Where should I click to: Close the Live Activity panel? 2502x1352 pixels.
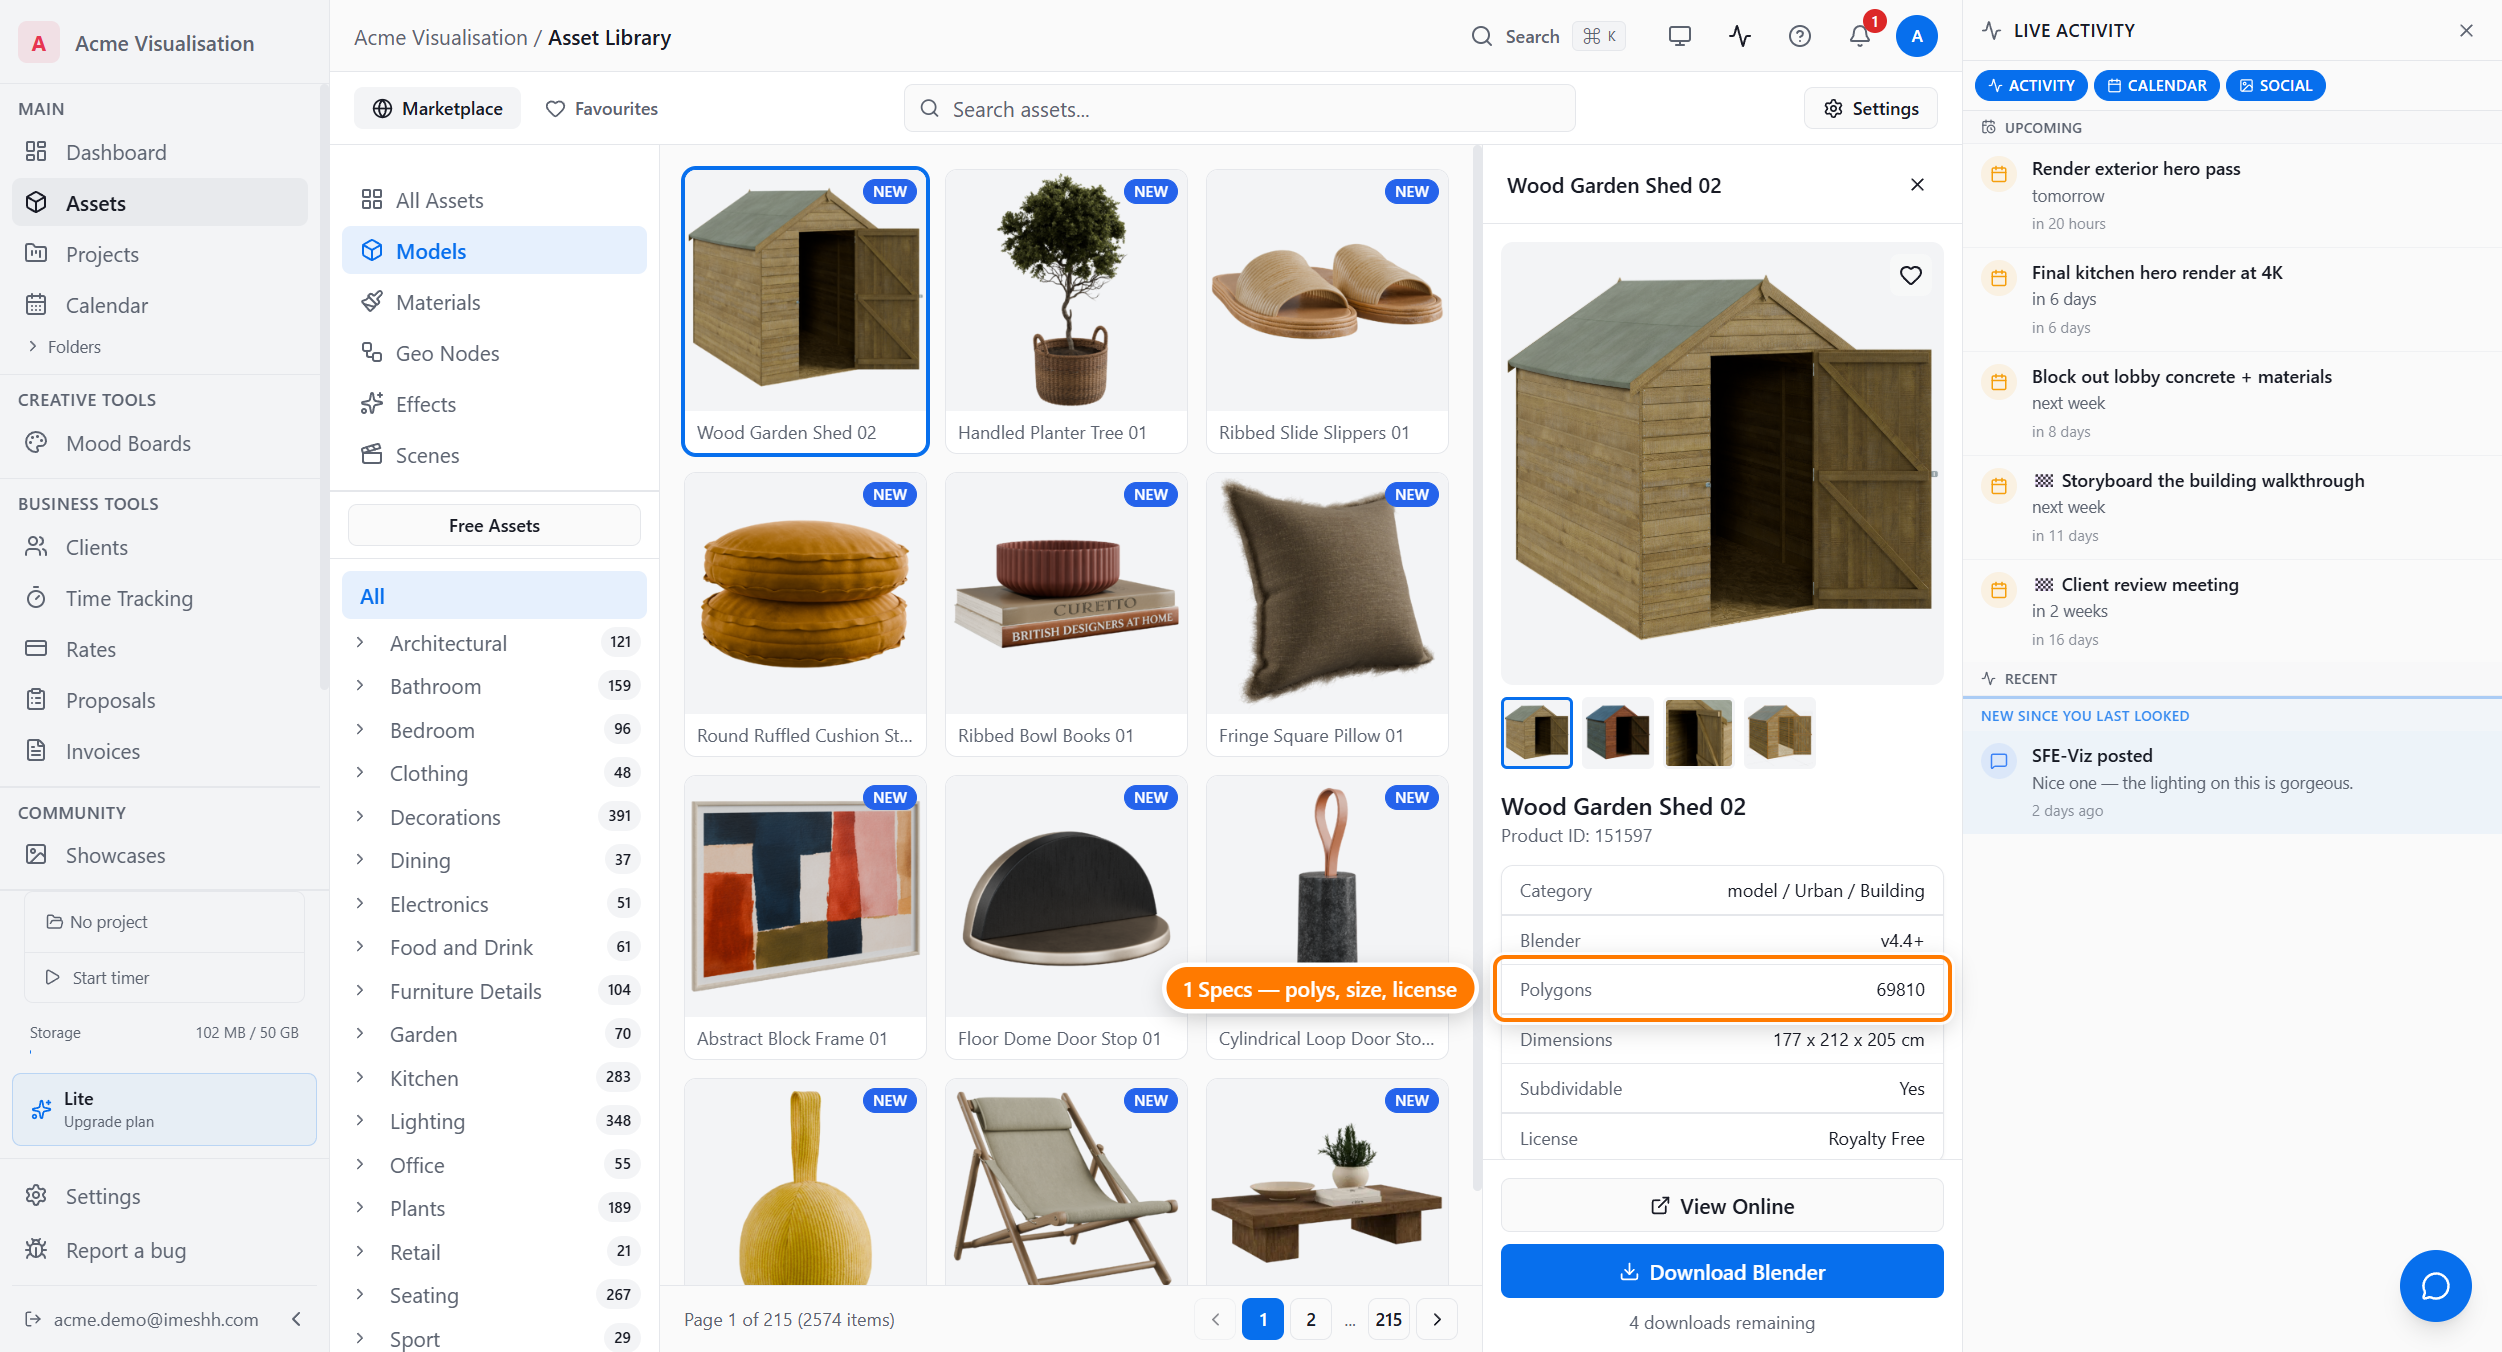click(2467, 31)
